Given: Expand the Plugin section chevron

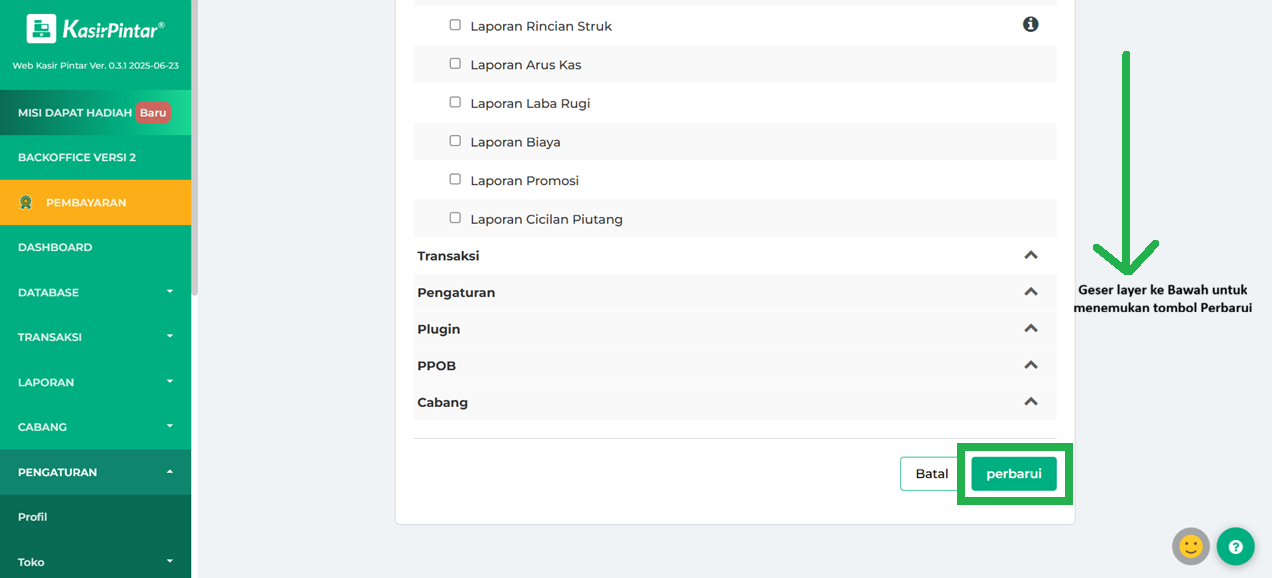Looking at the screenshot, I should point(1031,328).
